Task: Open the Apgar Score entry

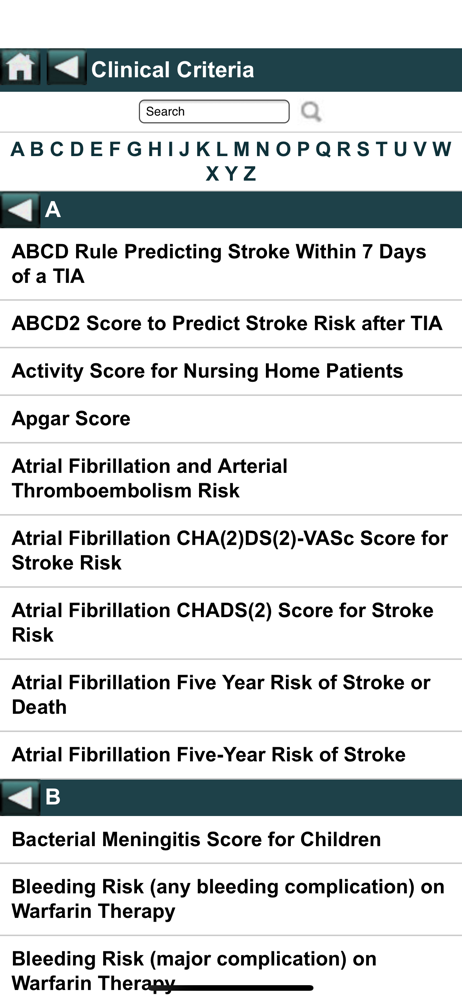Action: pyautogui.click(x=231, y=419)
